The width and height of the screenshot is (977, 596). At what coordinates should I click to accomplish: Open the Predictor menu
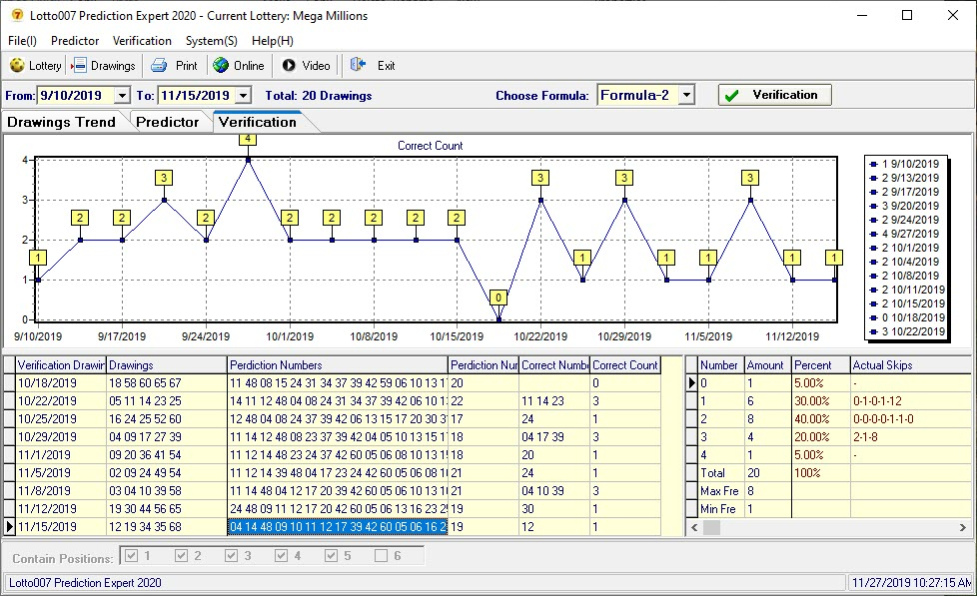coord(75,40)
